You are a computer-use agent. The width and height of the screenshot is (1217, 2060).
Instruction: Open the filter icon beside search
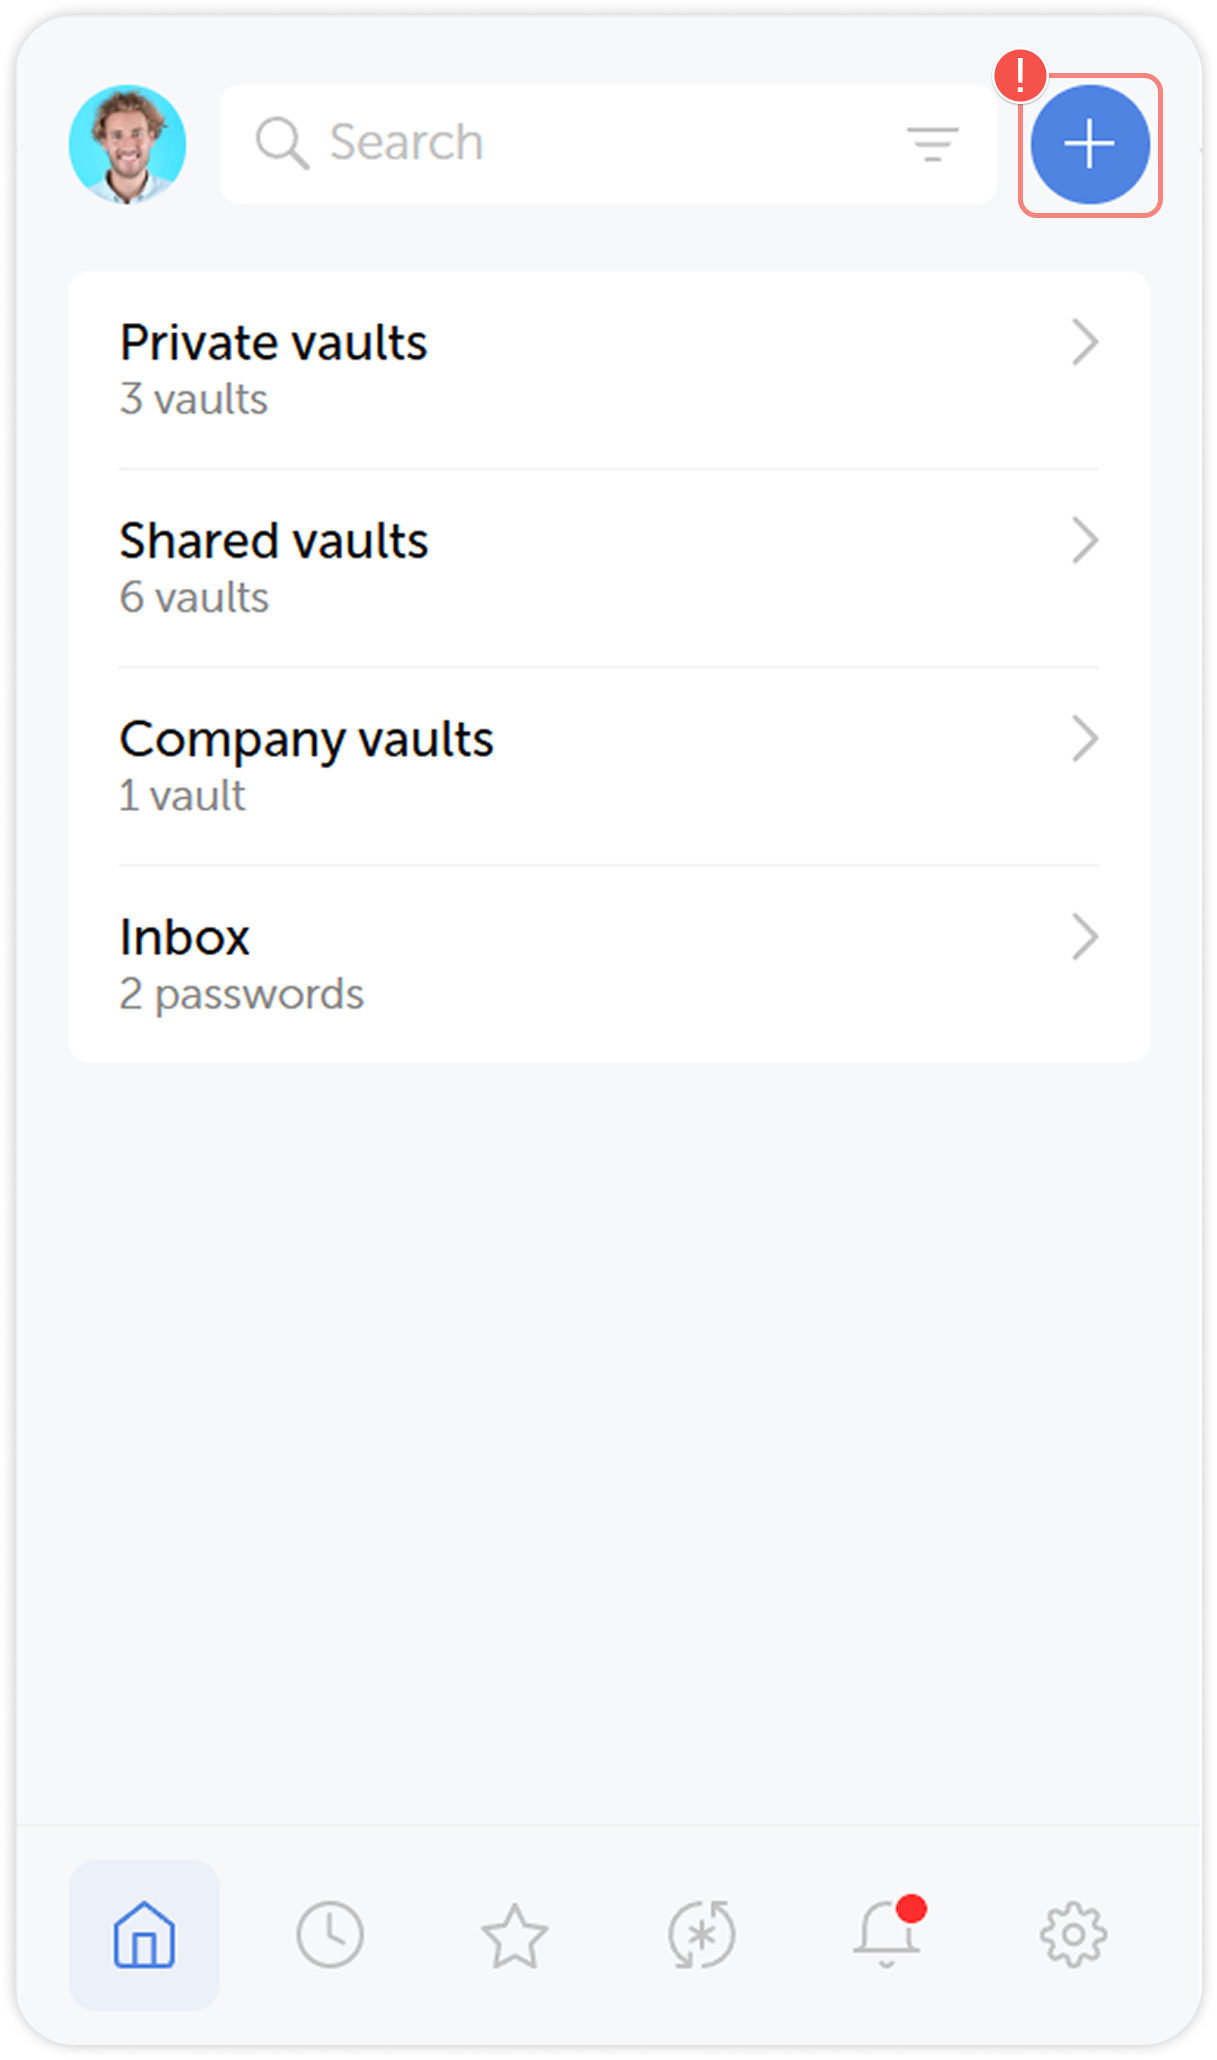[934, 142]
